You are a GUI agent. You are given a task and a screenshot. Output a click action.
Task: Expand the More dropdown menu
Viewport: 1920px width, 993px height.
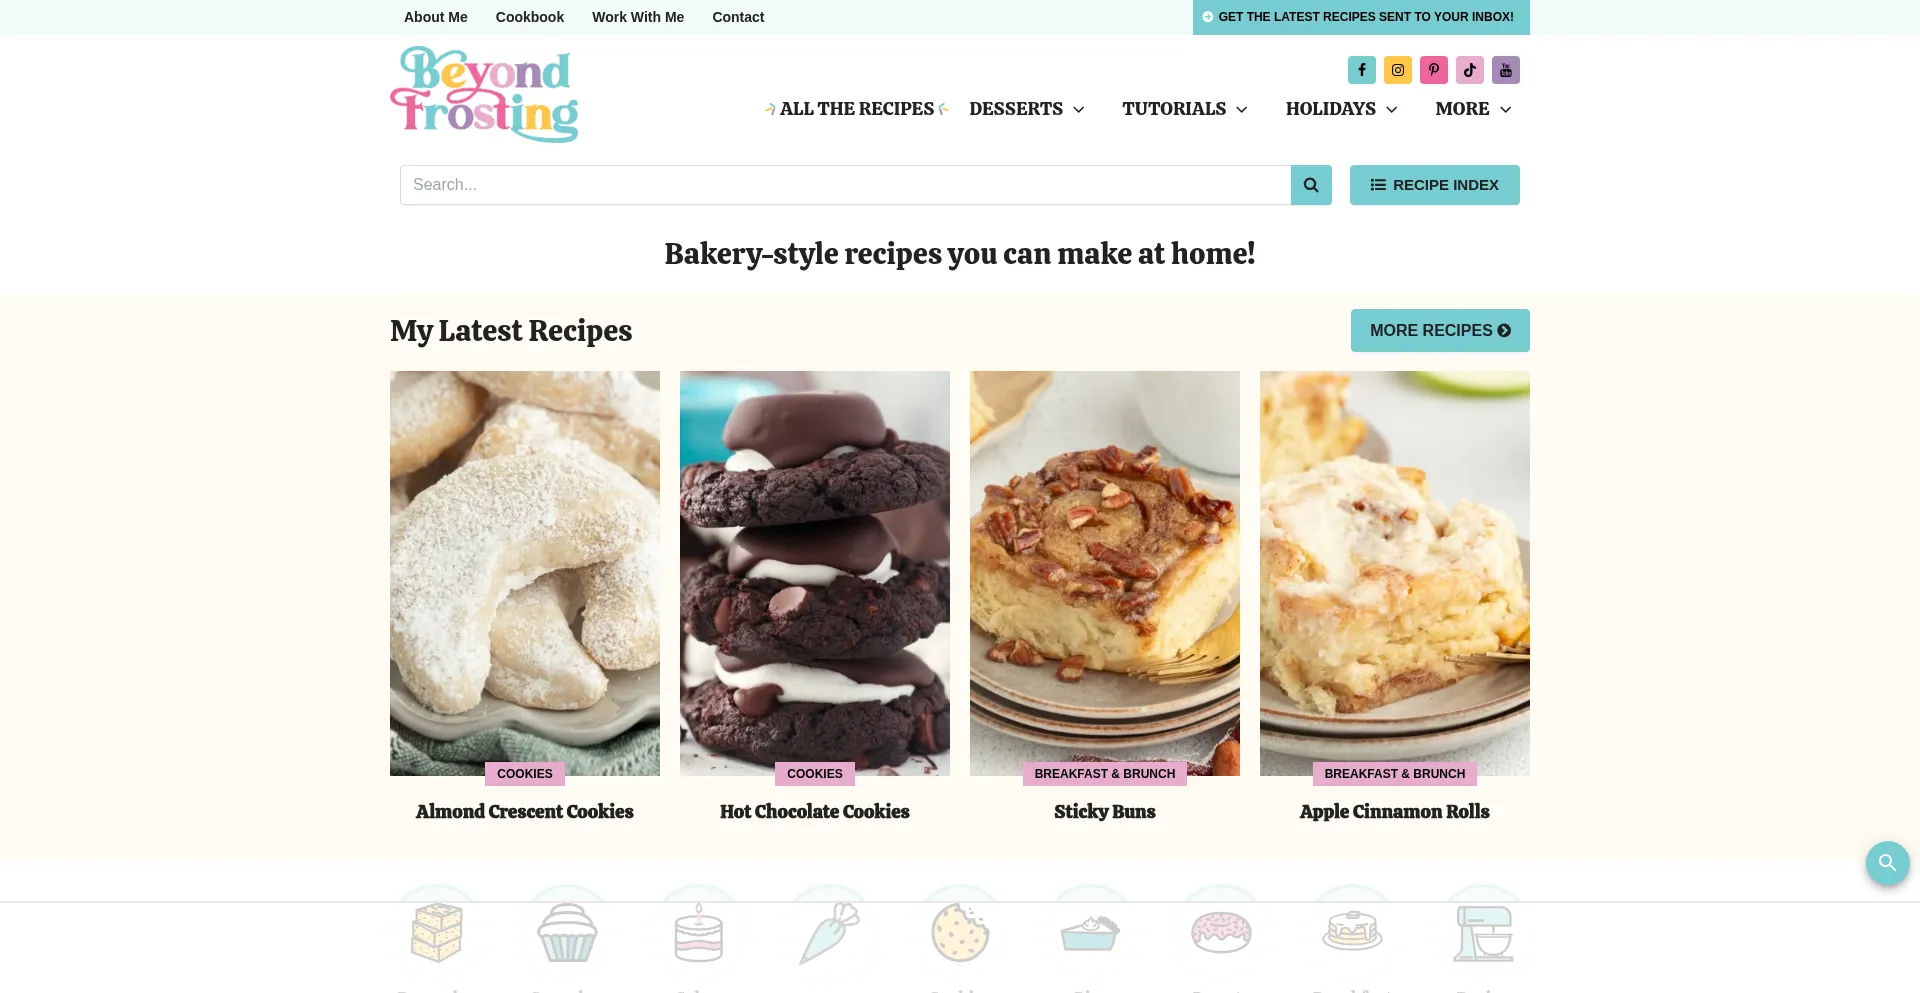pyautogui.click(x=1474, y=109)
